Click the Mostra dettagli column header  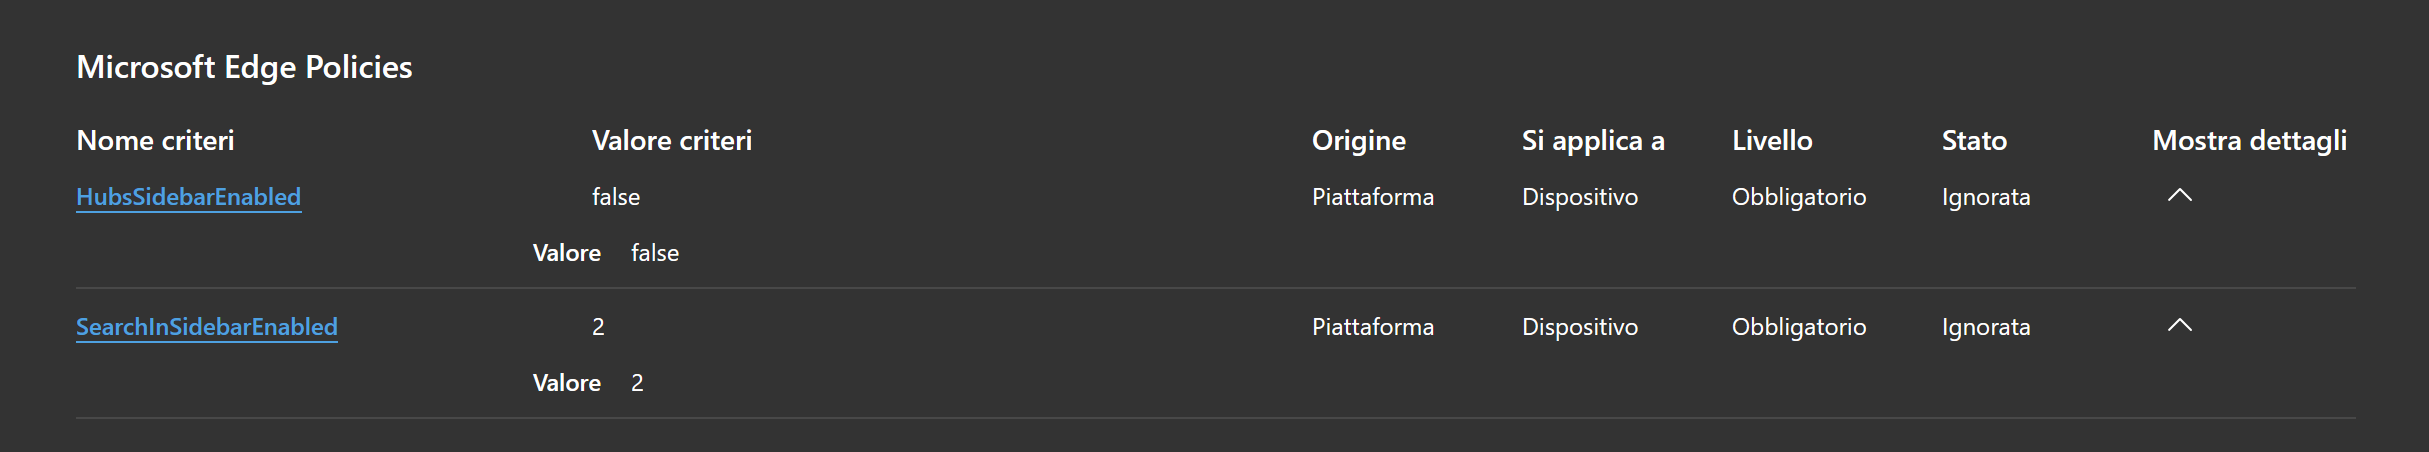2248,141
